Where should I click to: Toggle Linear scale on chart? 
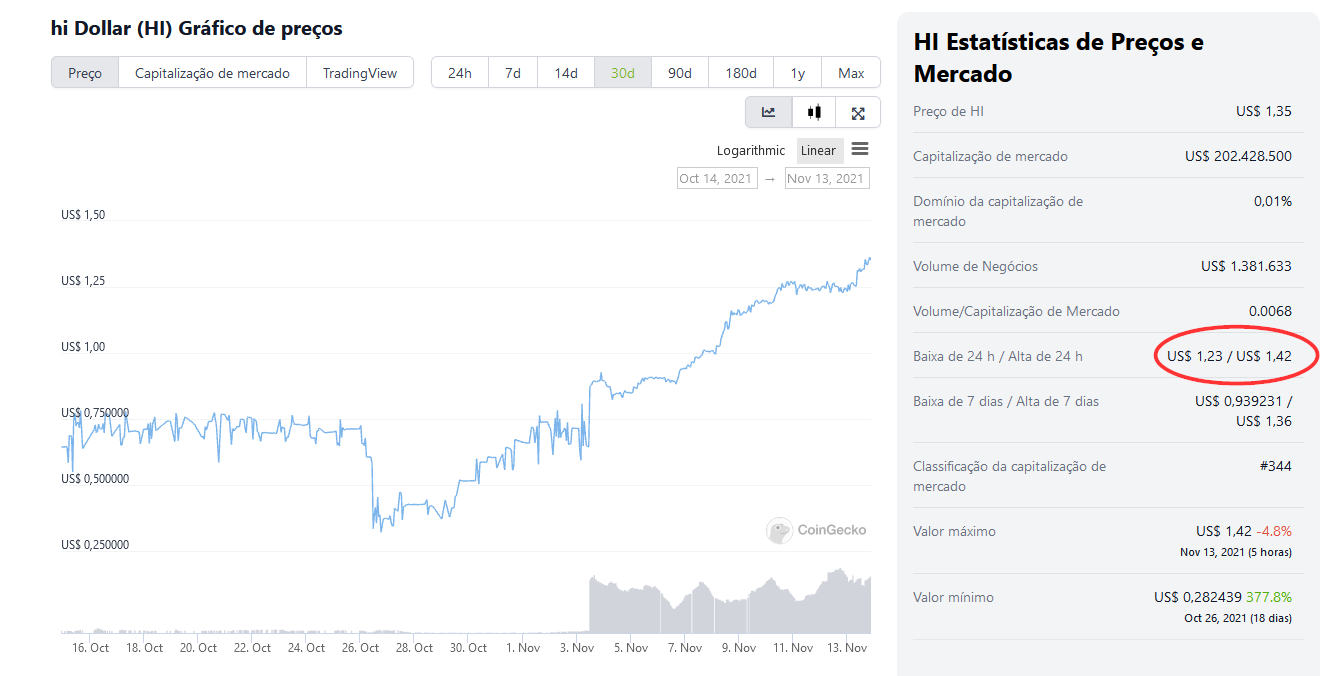[818, 151]
